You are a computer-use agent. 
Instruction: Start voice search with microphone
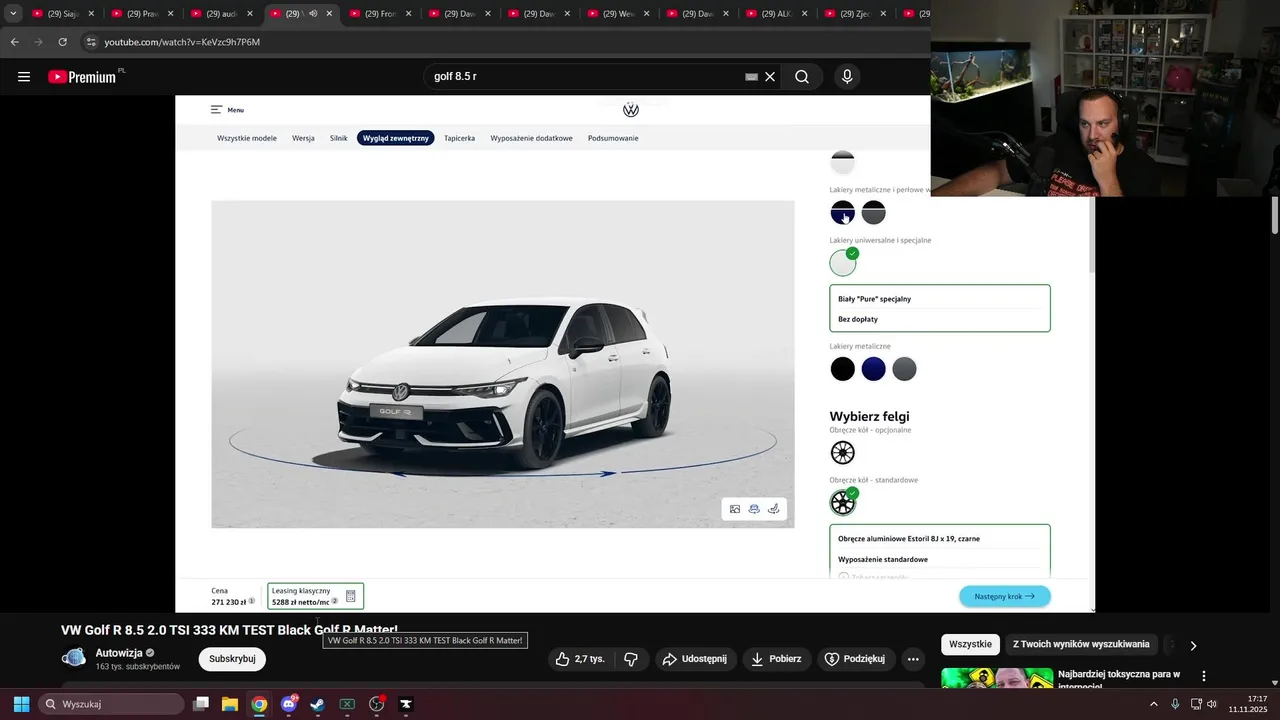847,77
